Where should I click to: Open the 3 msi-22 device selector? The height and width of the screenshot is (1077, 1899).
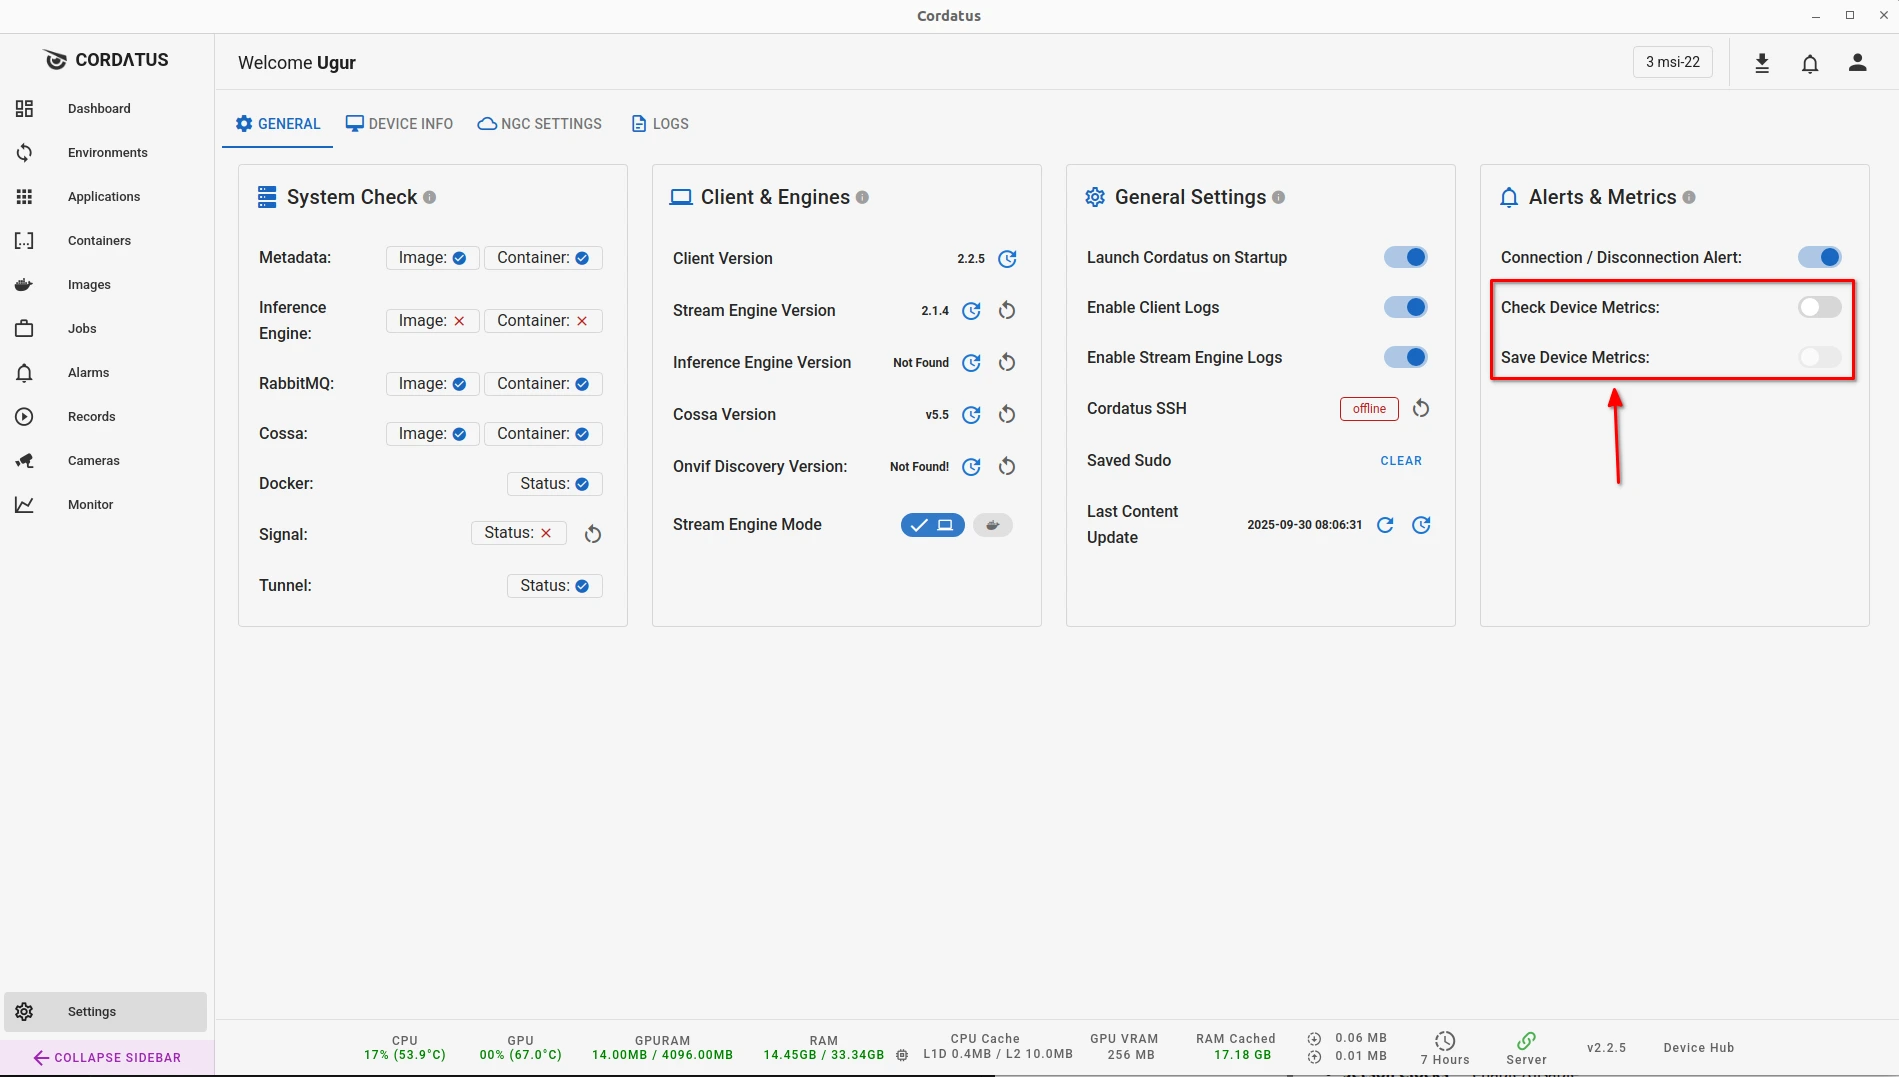1672,61
